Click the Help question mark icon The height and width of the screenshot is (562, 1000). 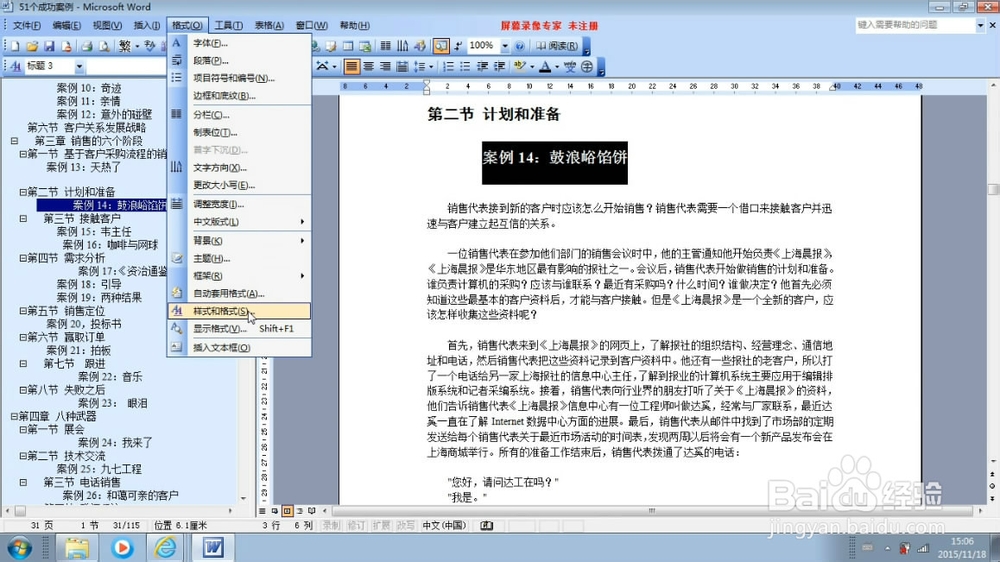[x=520, y=46]
